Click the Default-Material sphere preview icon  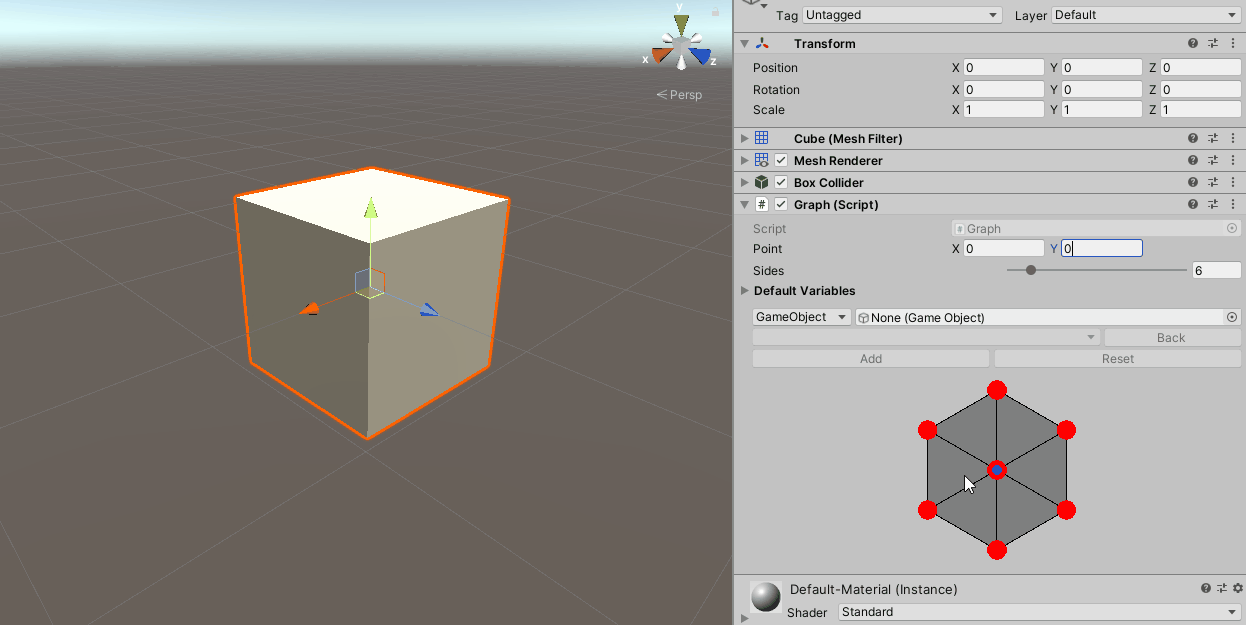click(765, 597)
